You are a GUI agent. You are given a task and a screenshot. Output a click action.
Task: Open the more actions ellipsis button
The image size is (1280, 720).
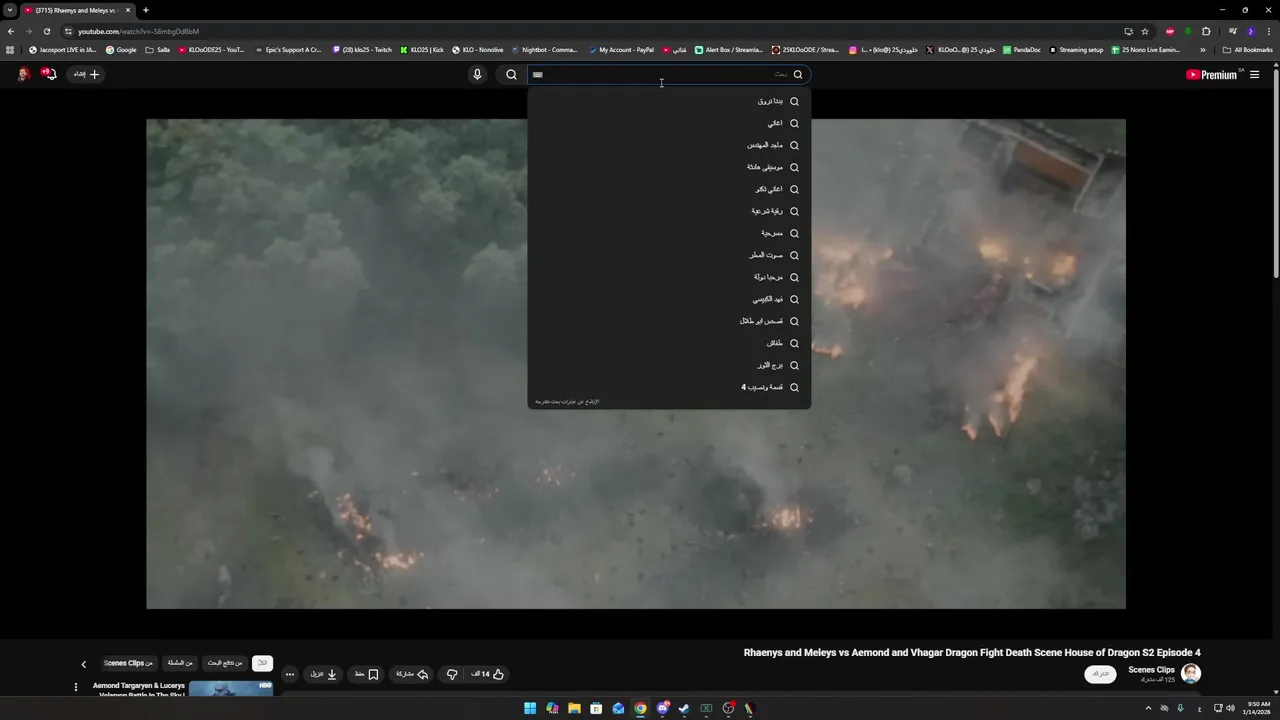pyautogui.click(x=290, y=674)
